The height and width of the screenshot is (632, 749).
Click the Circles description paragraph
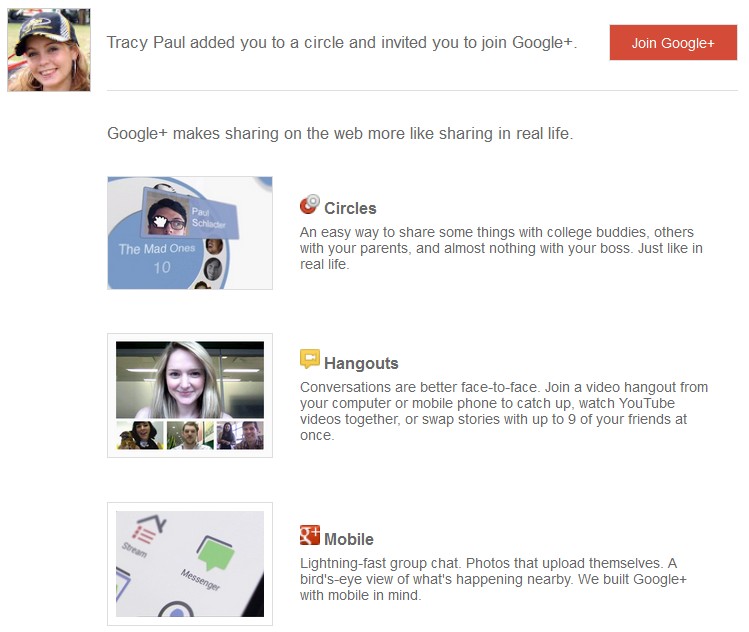[x=500, y=248]
